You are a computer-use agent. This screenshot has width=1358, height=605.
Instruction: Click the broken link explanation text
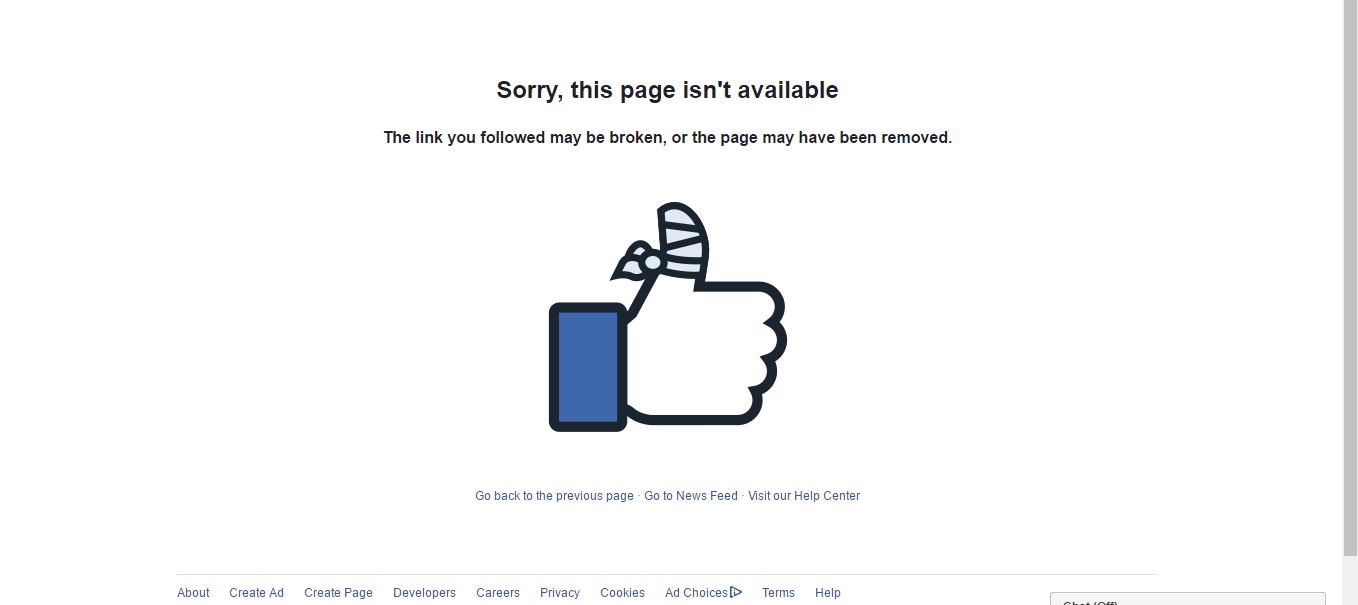pos(668,138)
